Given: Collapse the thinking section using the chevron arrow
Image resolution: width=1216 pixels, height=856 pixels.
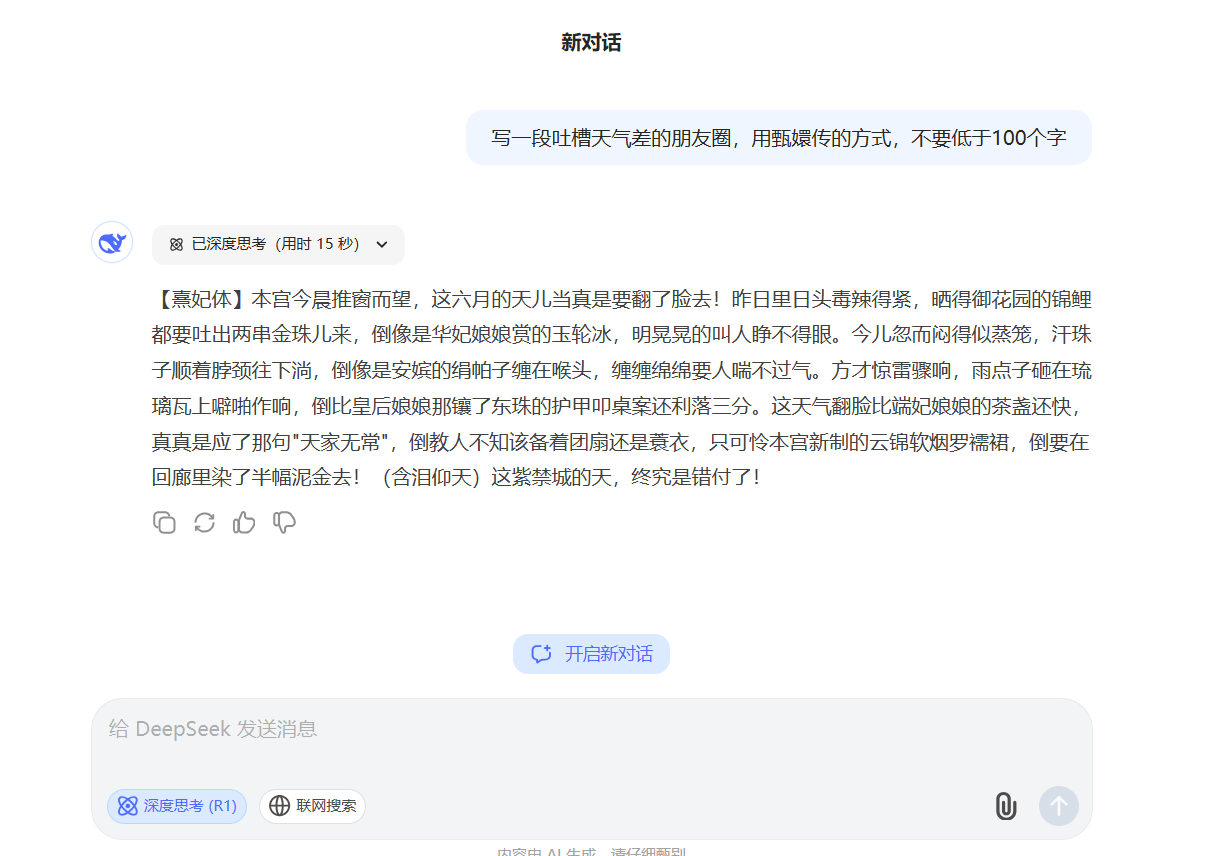Looking at the screenshot, I should (x=382, y=245).
